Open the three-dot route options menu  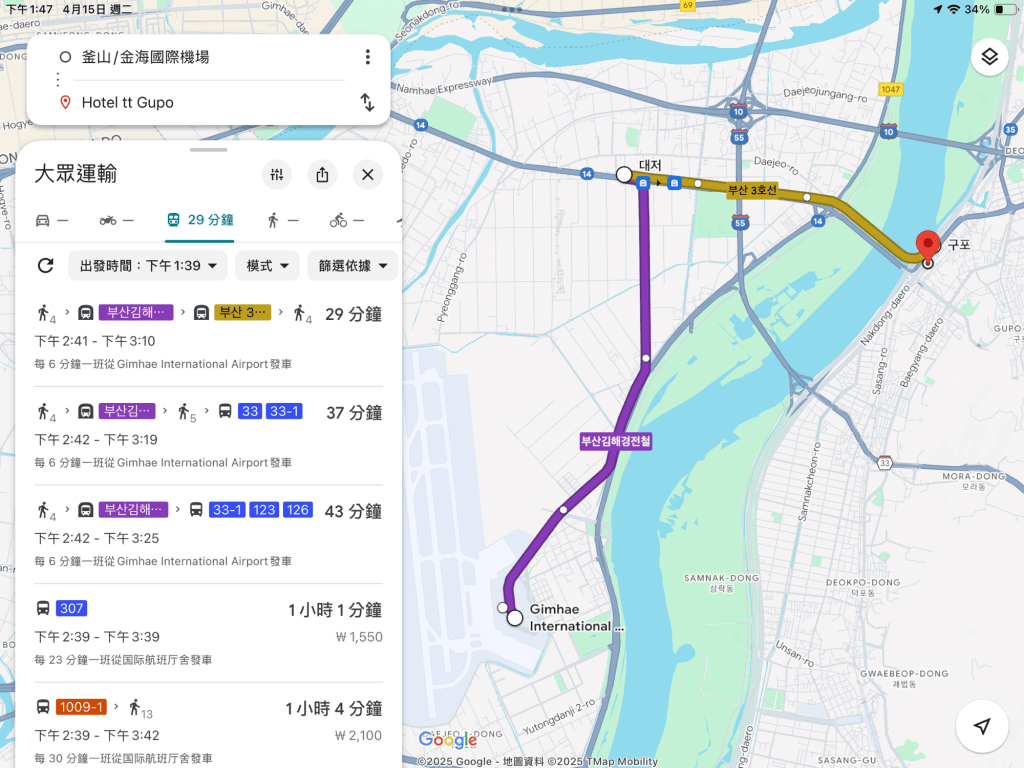pos(368,57)
